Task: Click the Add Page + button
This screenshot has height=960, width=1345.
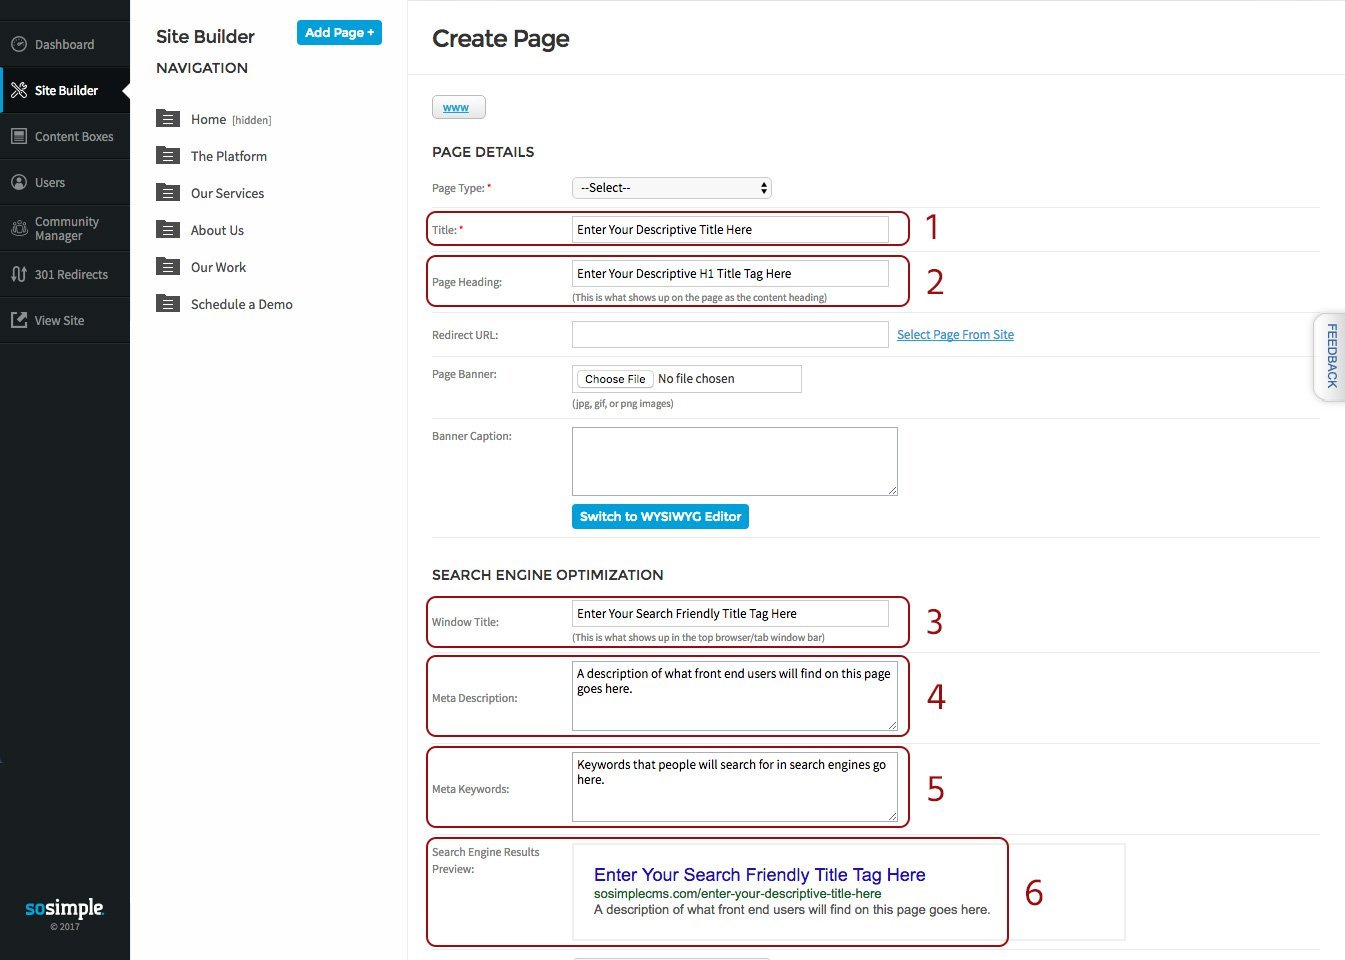Action: (x=339, y=33)
